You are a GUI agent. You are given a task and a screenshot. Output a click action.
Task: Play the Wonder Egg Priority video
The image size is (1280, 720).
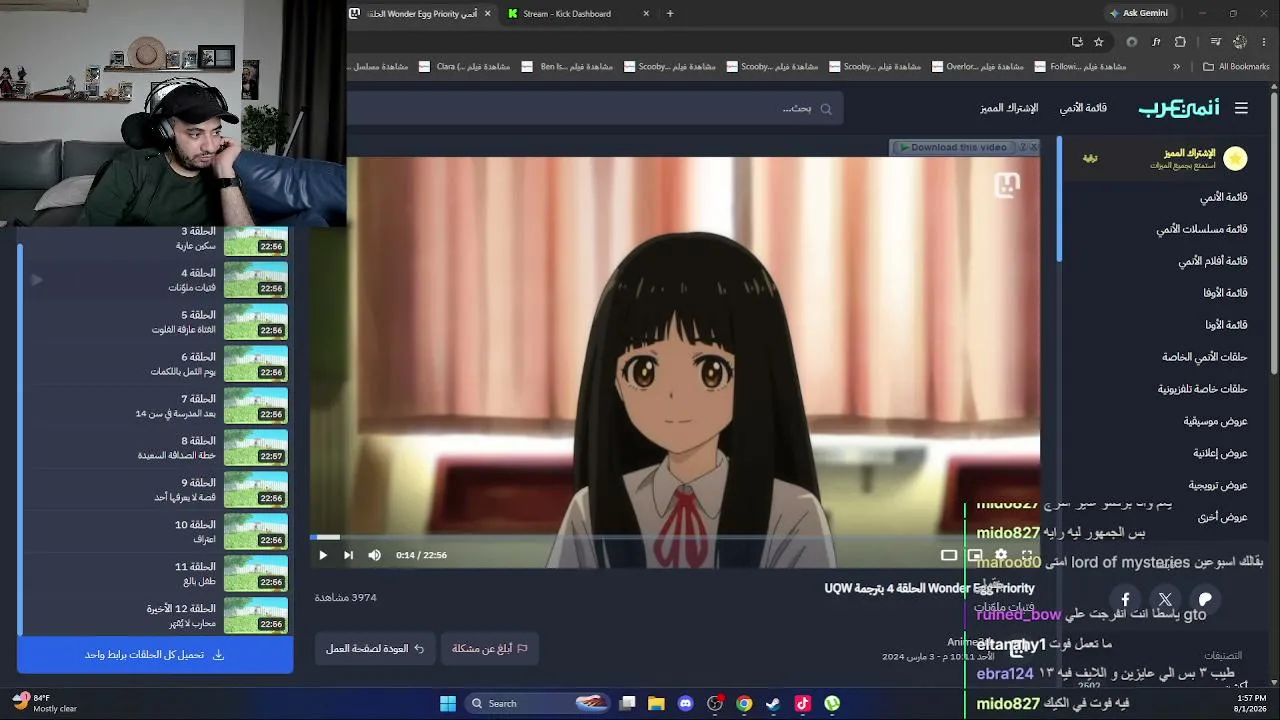(323, 555)
